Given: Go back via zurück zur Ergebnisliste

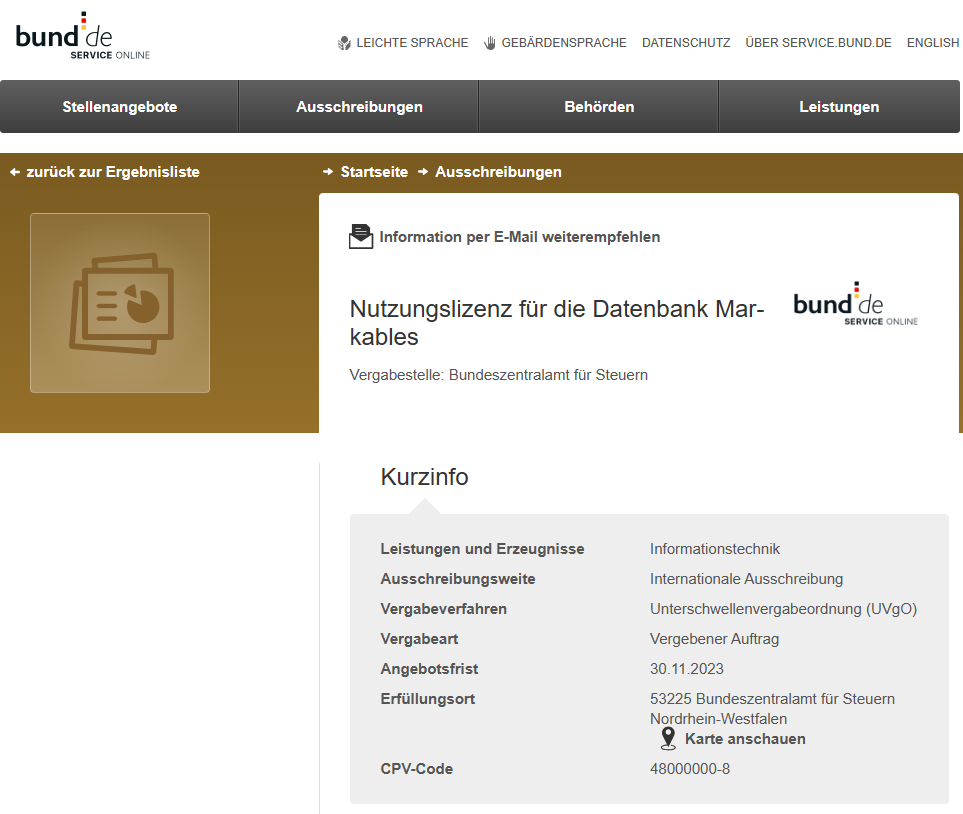Looking at the screenshot, I should coord(113,172).
